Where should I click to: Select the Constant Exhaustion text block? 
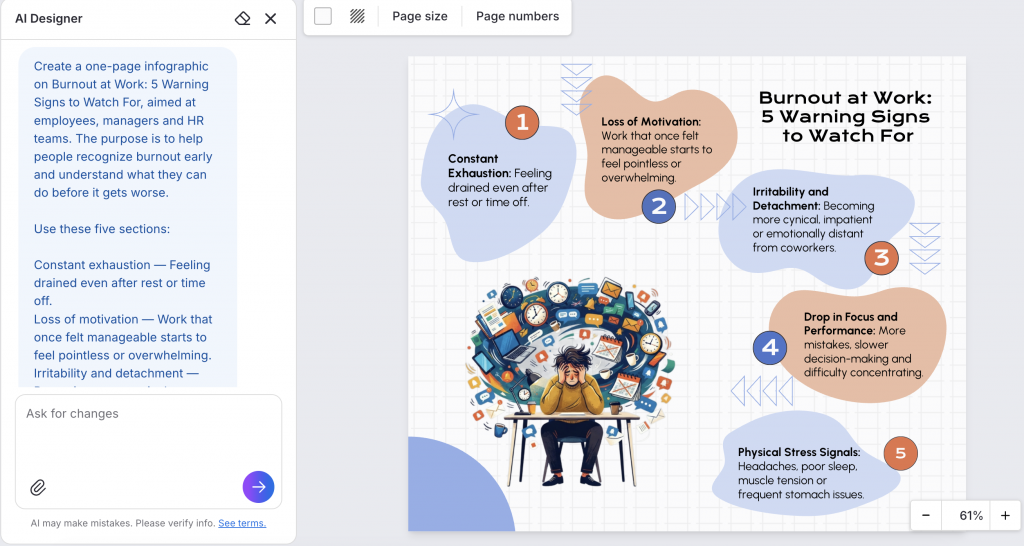(x=500, y=180)
